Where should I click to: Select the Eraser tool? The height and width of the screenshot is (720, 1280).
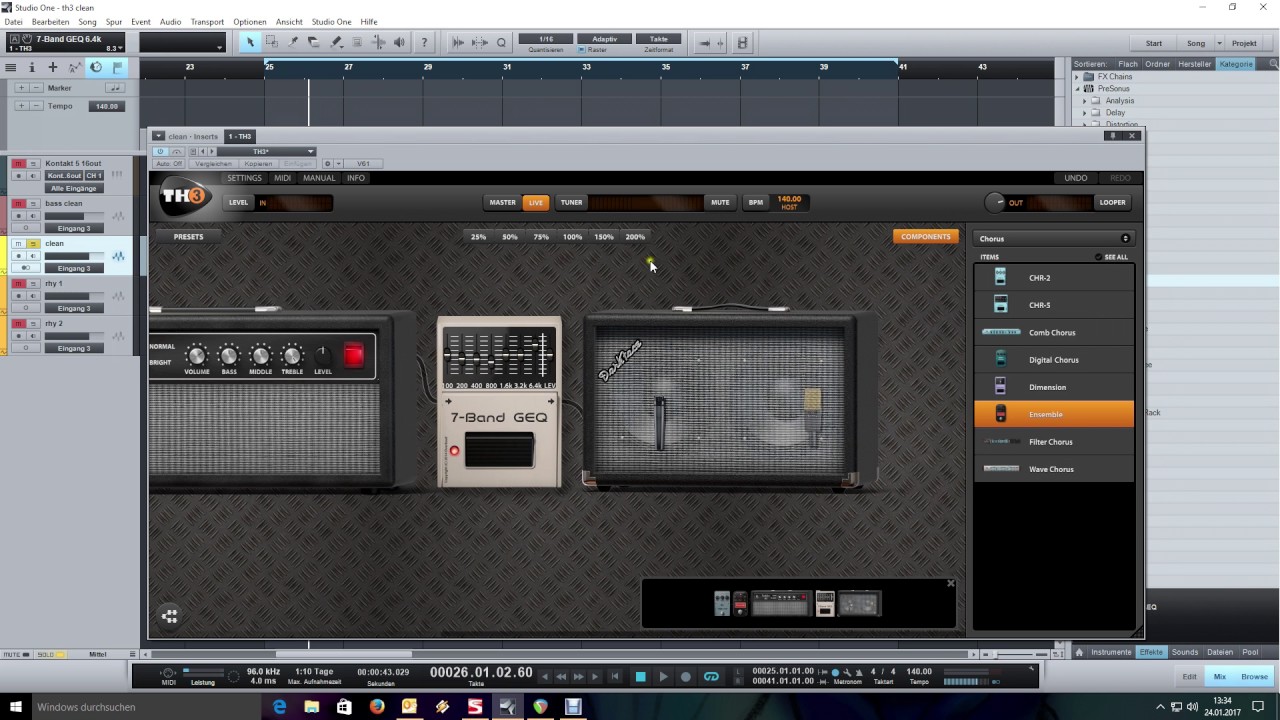click(x=314, y=42)
